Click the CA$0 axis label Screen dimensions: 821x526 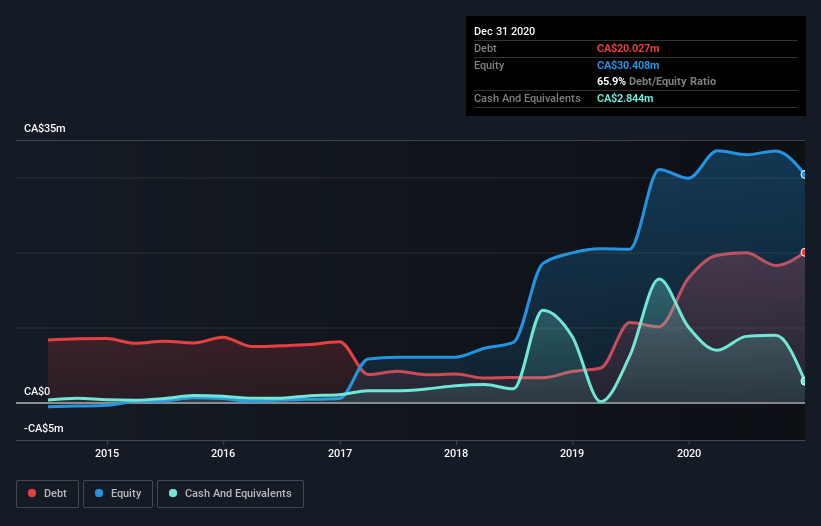click(37, 391)
